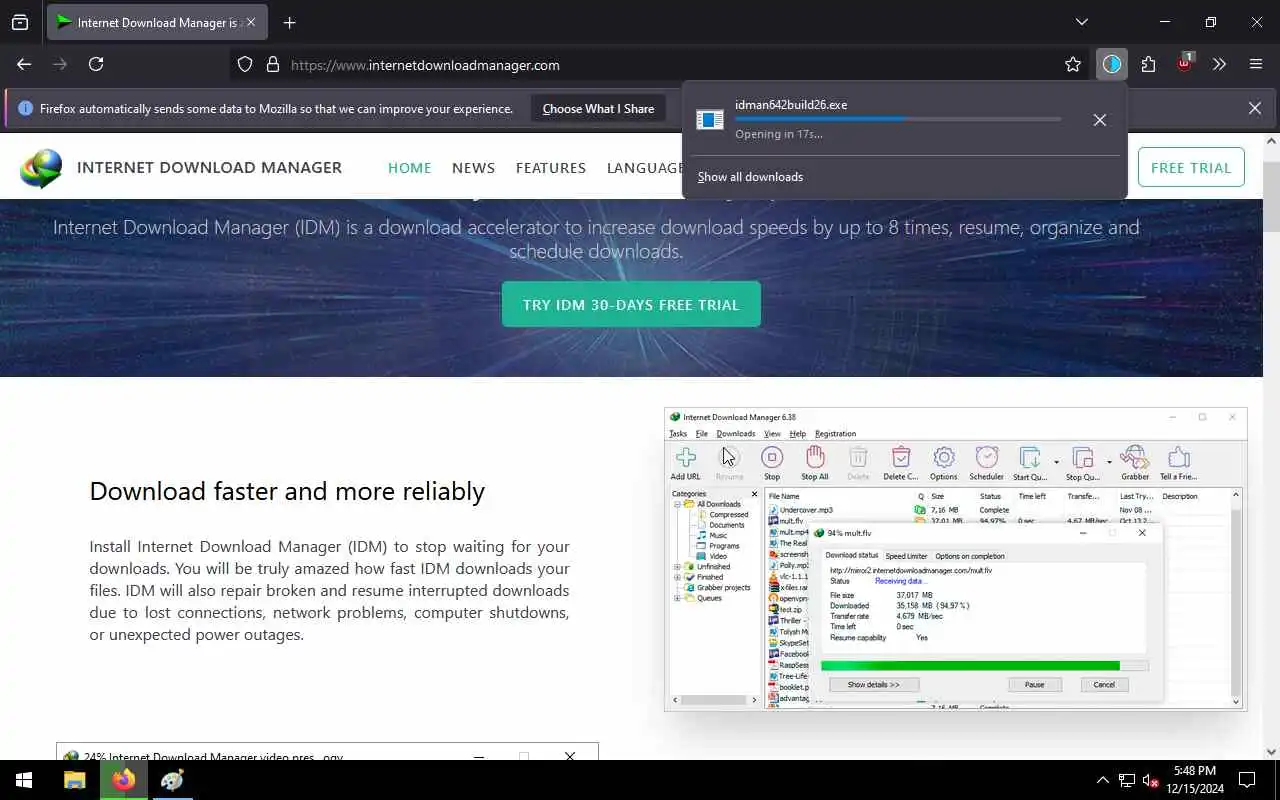Click the page vertical scrollbar thumb
The image size is (1280, 800).
coord(1271,195)
